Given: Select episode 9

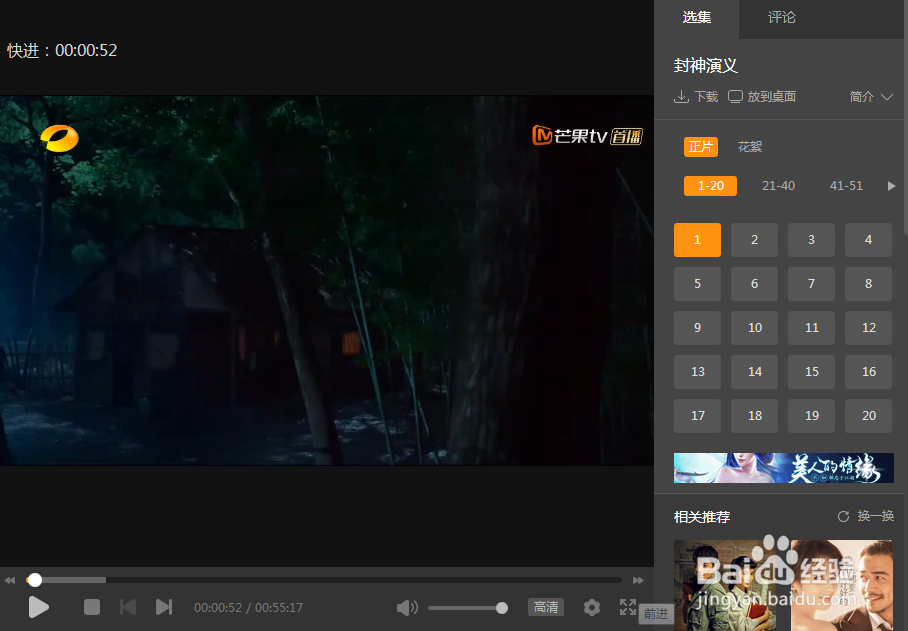Looking at the screenshot, I should (x=697, y=328).
